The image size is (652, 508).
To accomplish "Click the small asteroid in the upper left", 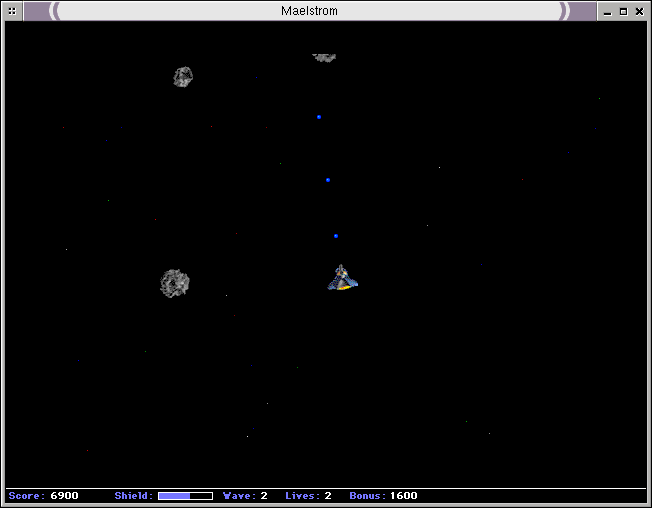I will coord(183,76).
